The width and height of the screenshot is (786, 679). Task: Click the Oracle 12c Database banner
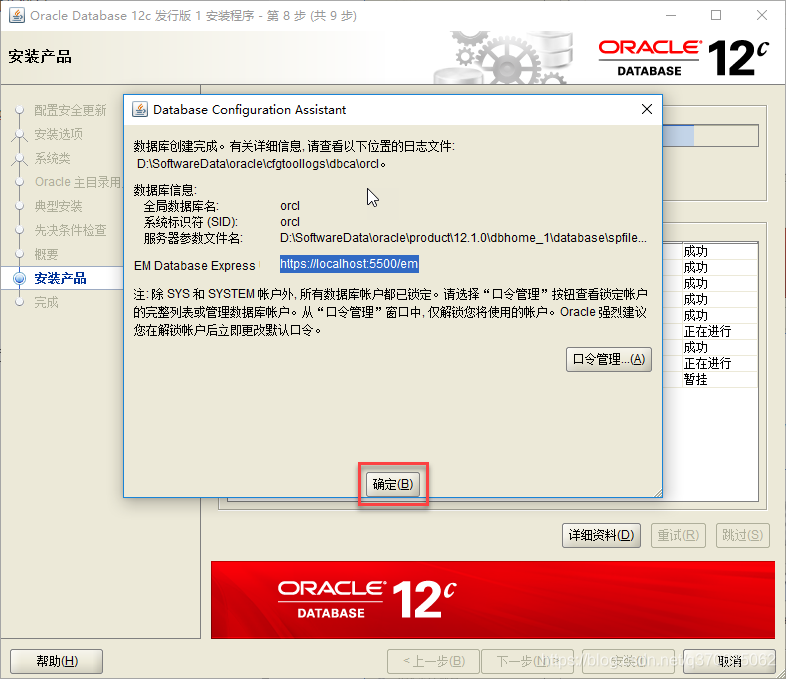click(x=493, y=600)
